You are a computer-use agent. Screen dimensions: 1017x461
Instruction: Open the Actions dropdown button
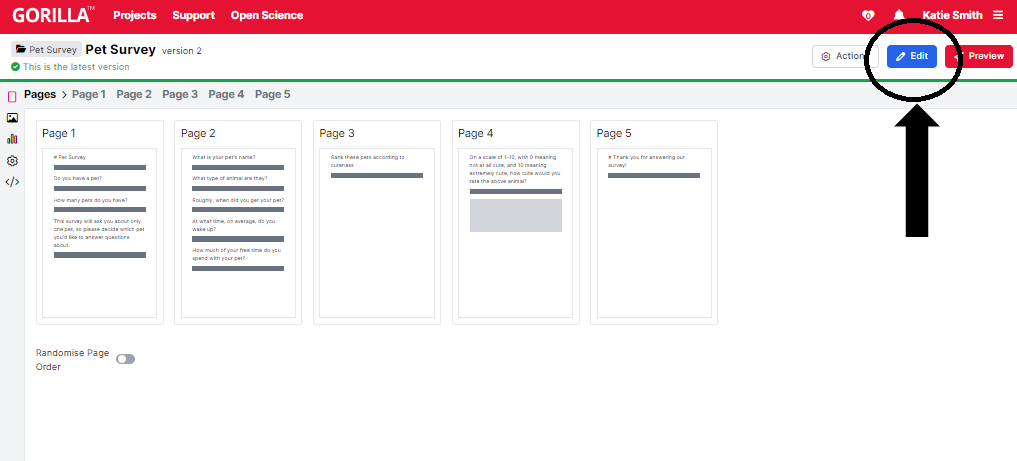839,56
